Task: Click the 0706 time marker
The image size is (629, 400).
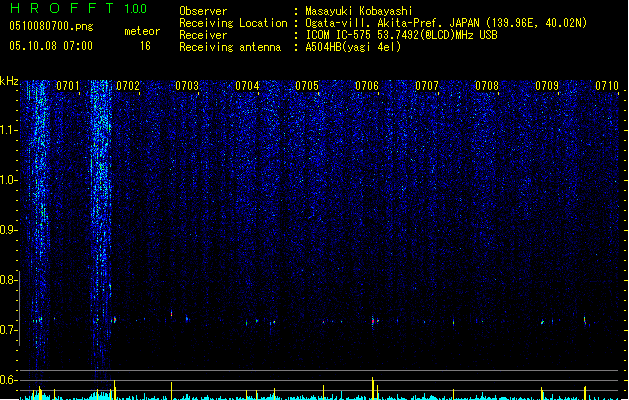Action: 367,86
